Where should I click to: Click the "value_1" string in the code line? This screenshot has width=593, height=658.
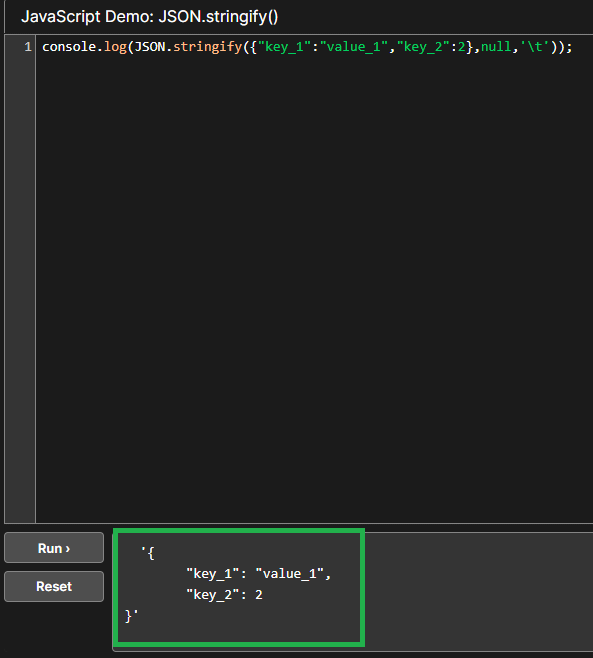point(354,47)
